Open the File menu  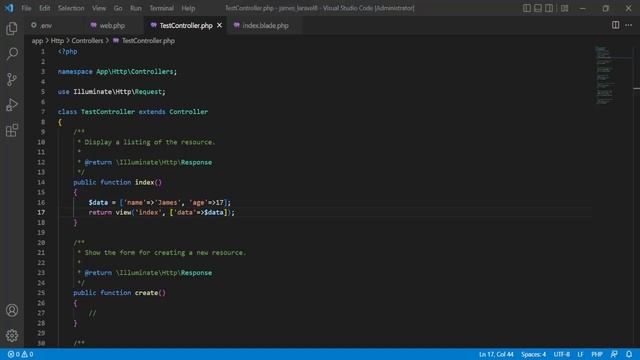tap(26, 8)
